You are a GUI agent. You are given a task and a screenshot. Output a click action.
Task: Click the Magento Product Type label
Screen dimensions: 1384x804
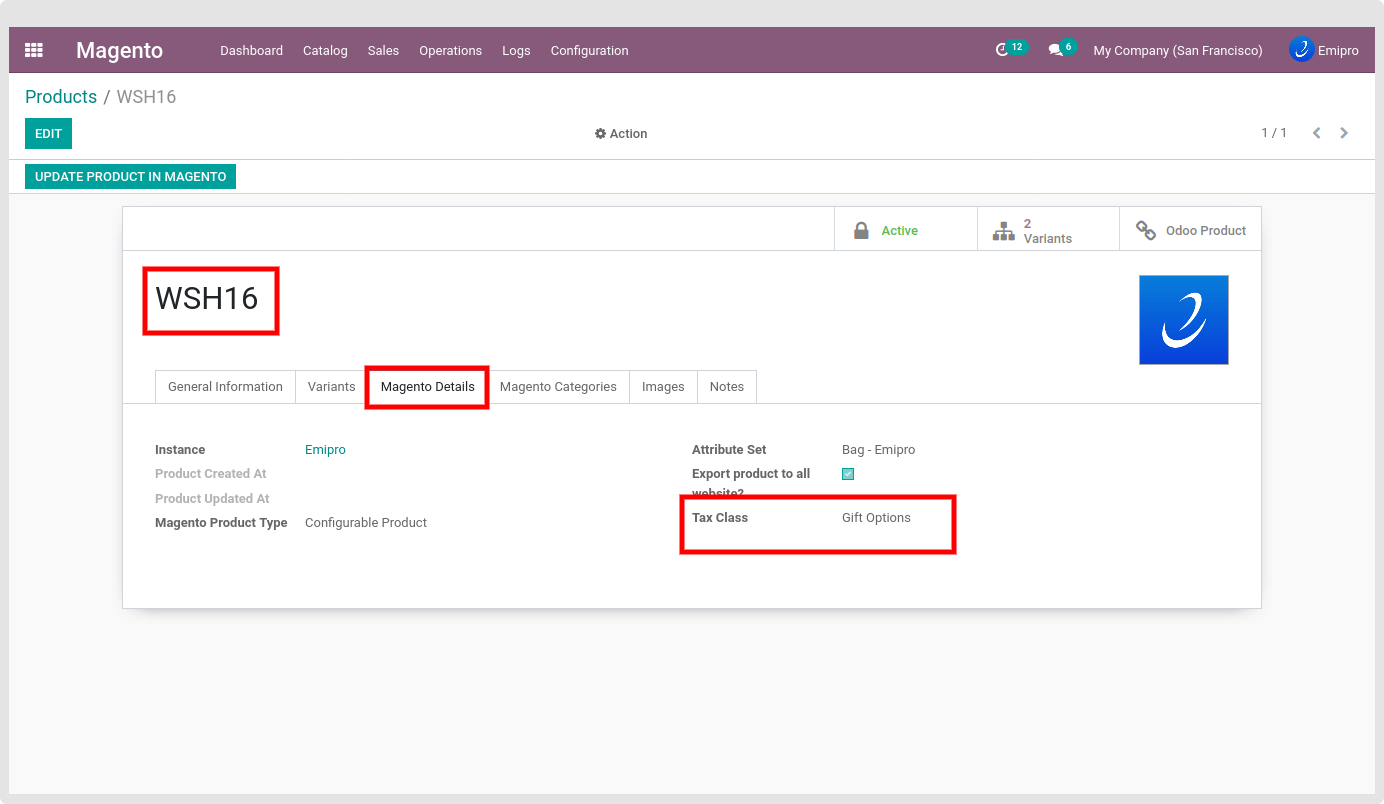pos(221,523)
